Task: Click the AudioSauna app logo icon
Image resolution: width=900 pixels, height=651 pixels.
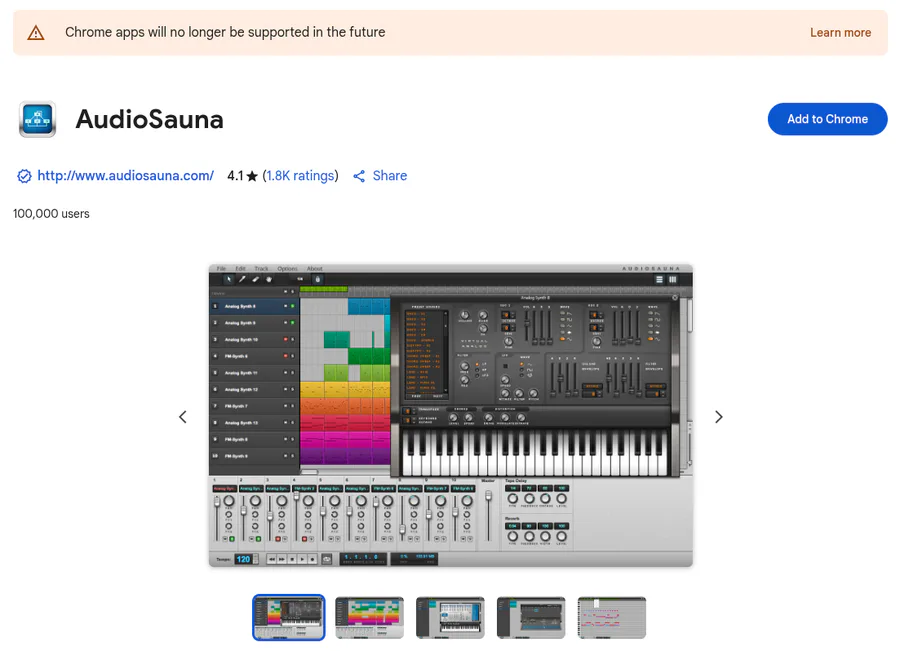Action: (37, 119)
